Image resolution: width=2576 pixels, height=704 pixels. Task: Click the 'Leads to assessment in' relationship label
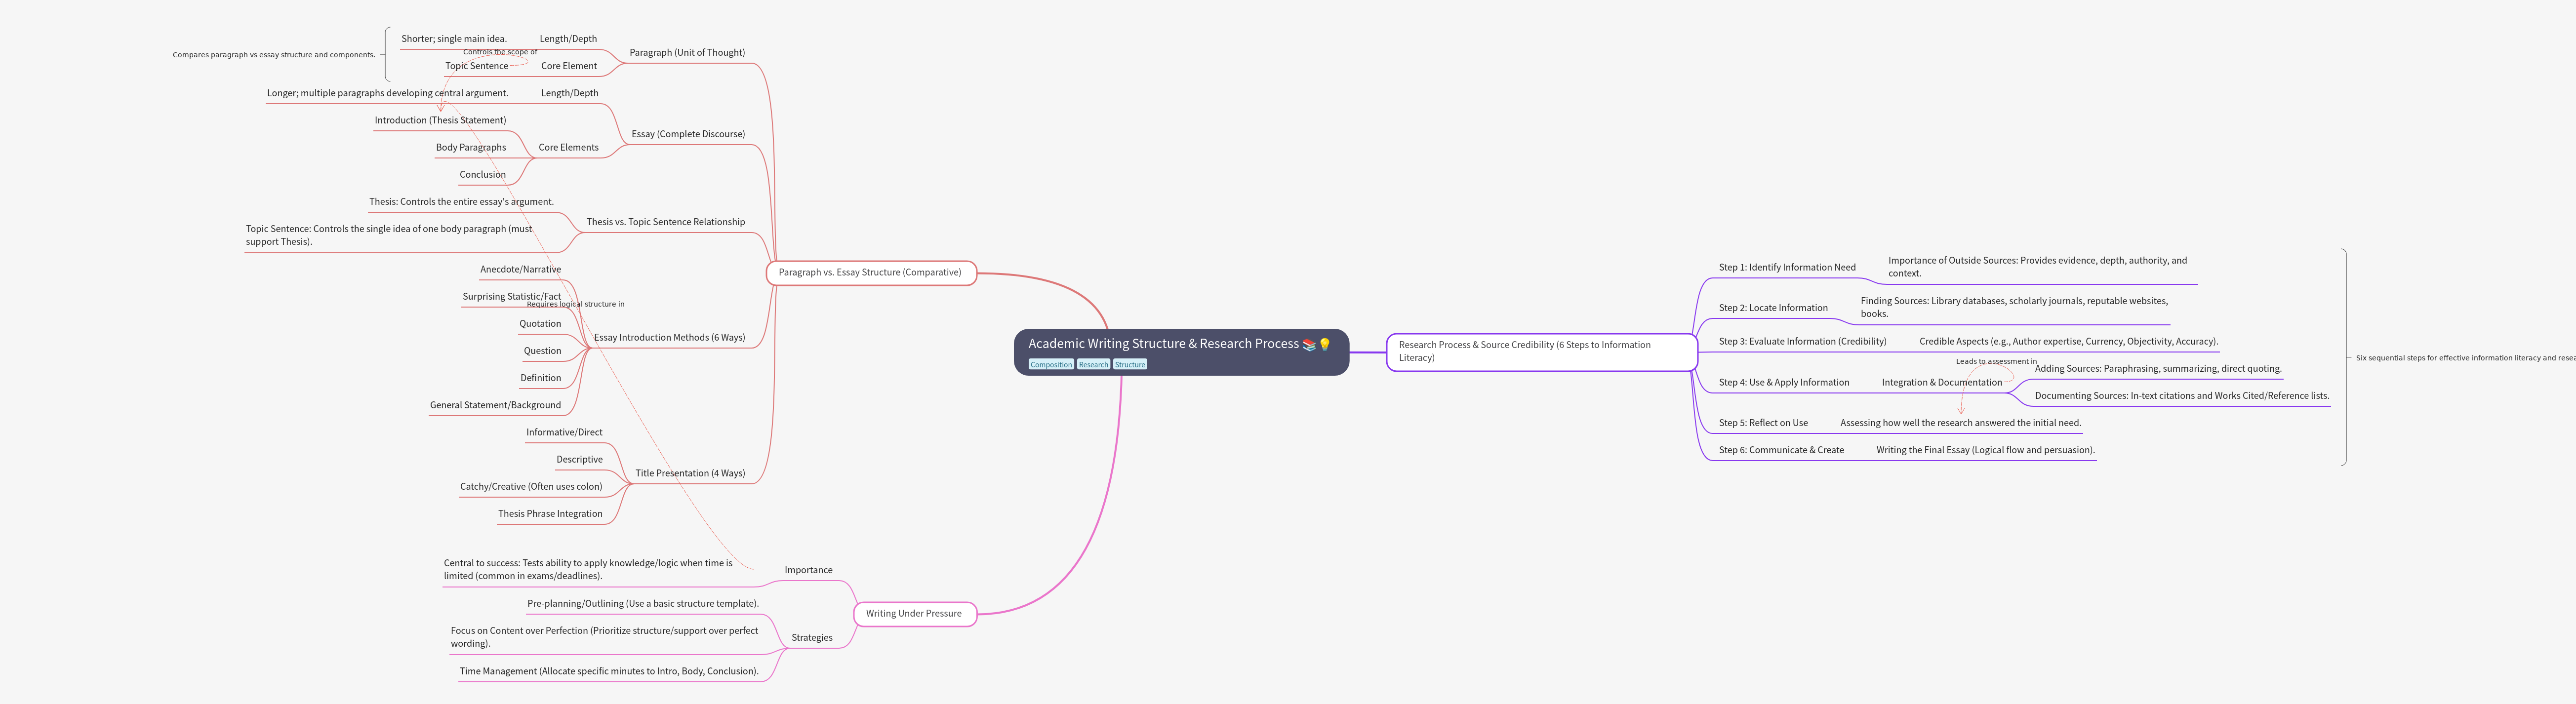(1996, 362)
